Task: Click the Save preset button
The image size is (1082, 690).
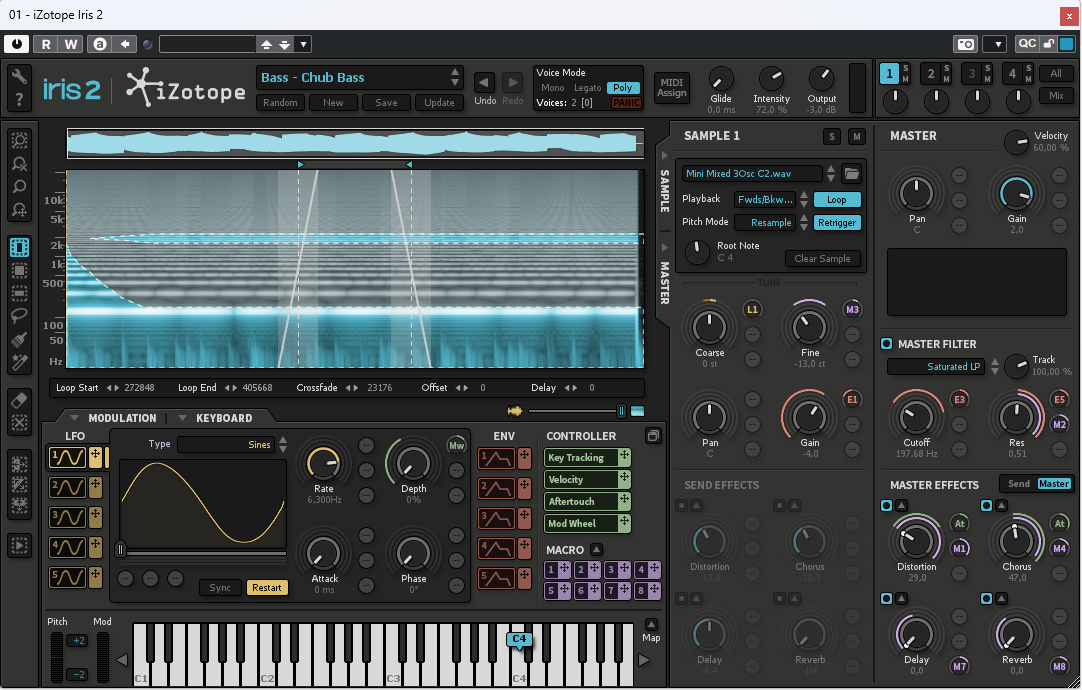Action: (x=386, y=102)
